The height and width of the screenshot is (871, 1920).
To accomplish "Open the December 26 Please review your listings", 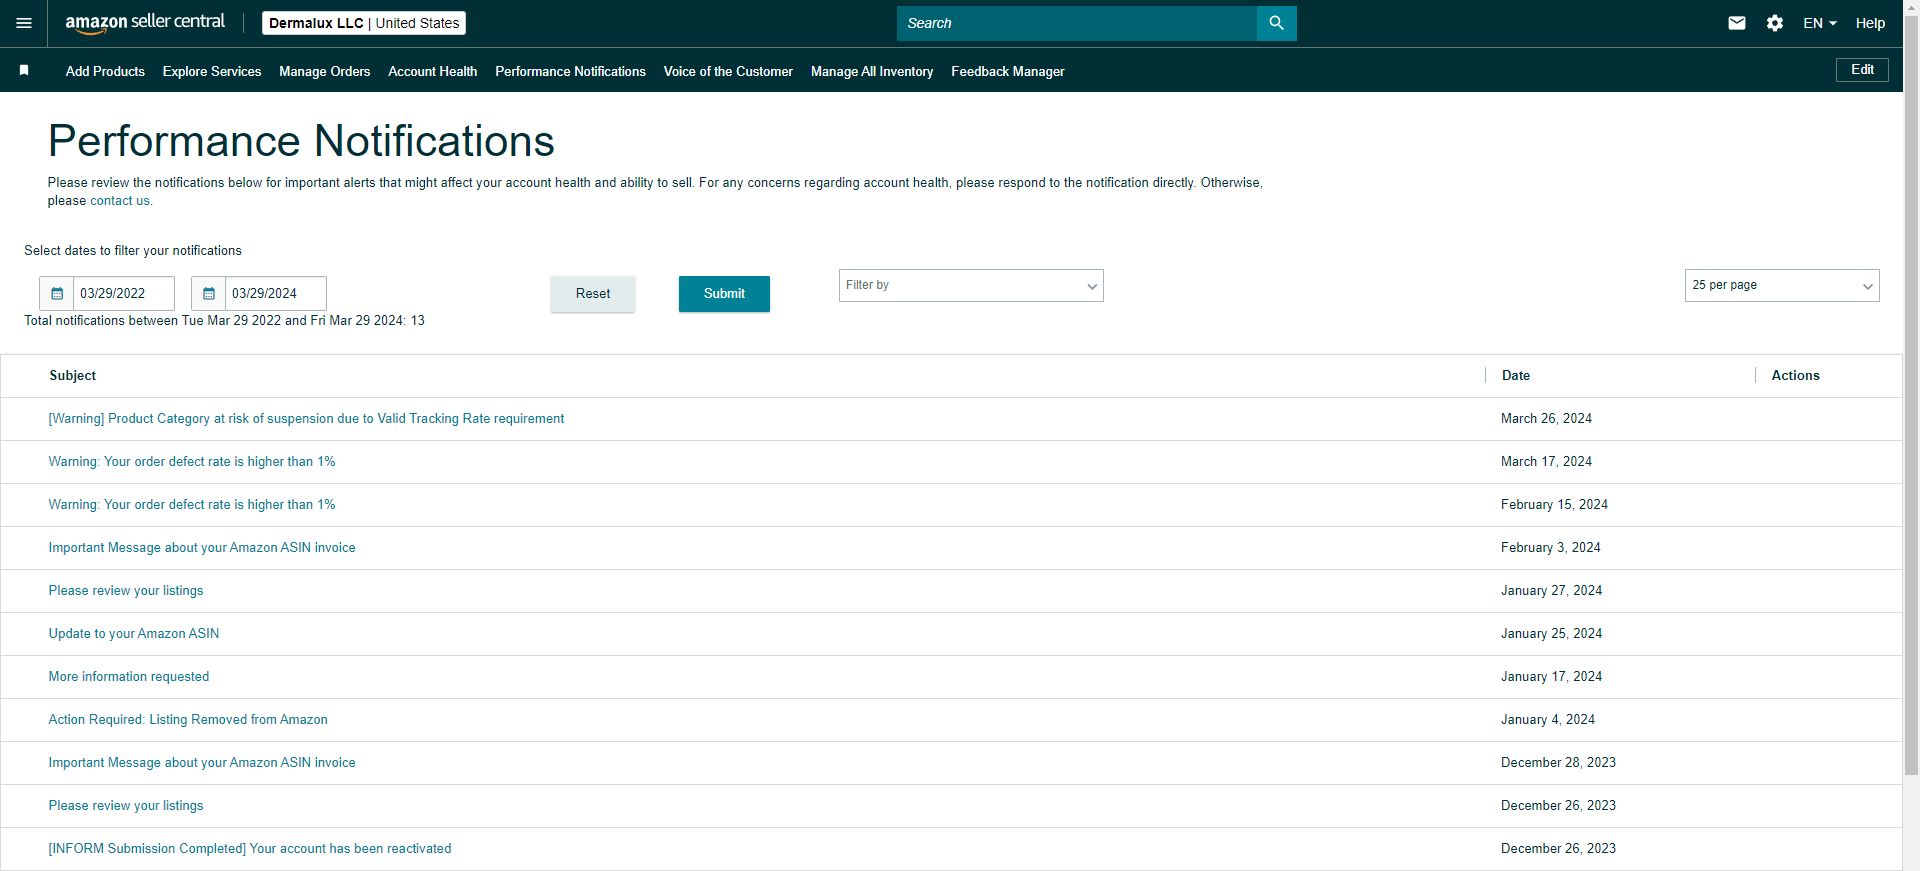I will (126, 806).
